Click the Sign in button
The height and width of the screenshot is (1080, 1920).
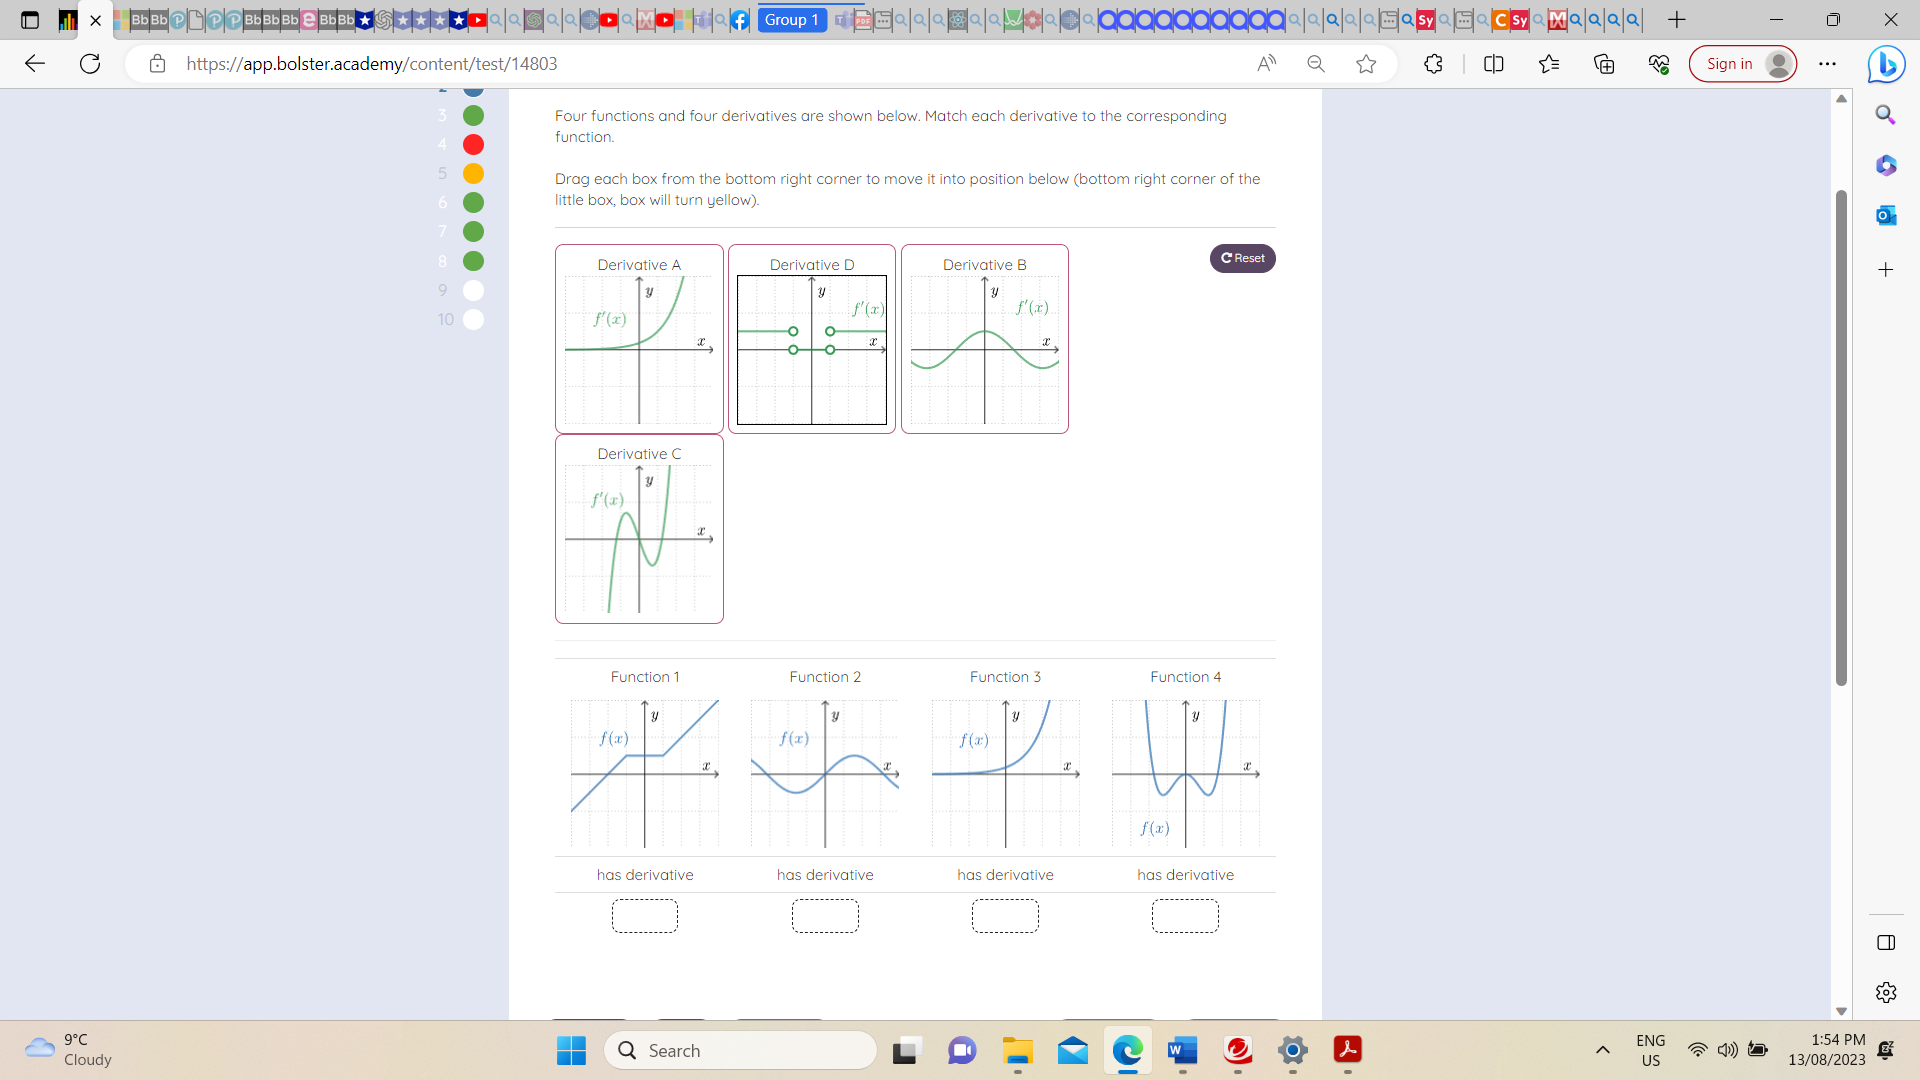pos(1742,63)
